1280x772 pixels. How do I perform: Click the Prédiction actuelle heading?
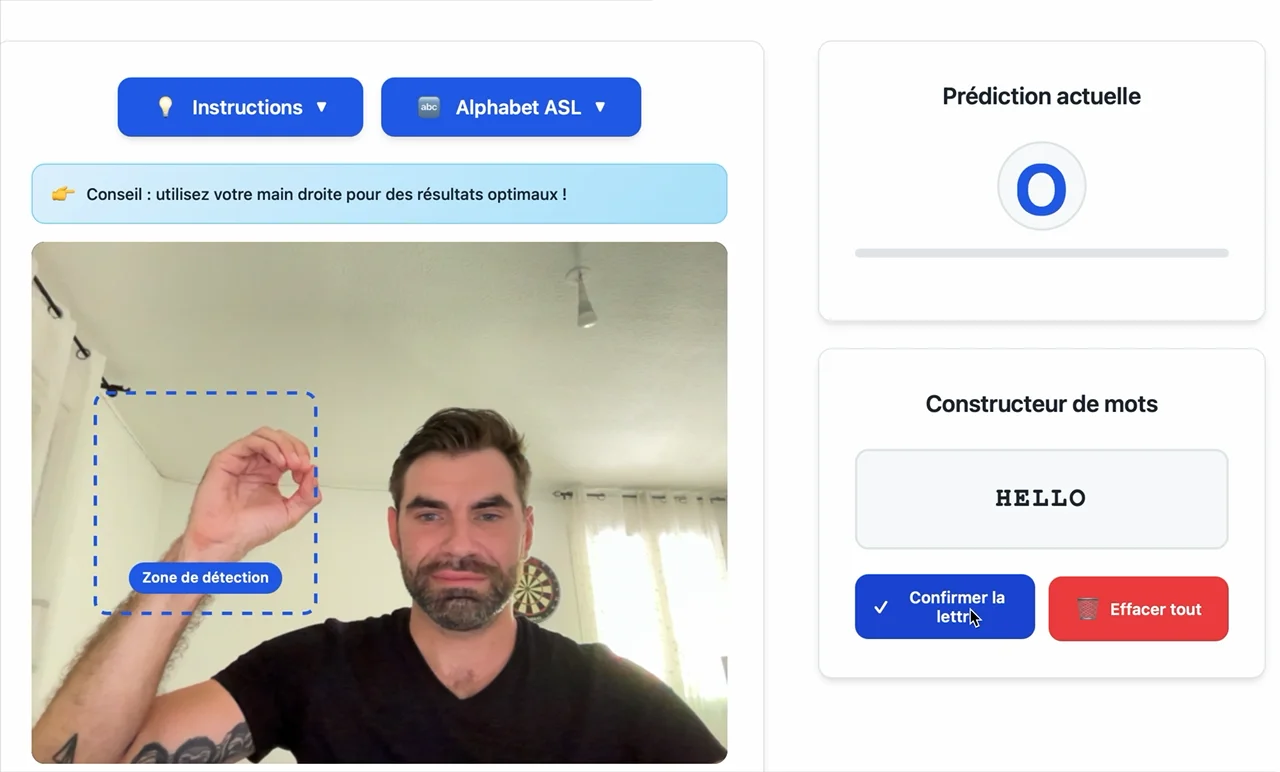coord(1041,96)
